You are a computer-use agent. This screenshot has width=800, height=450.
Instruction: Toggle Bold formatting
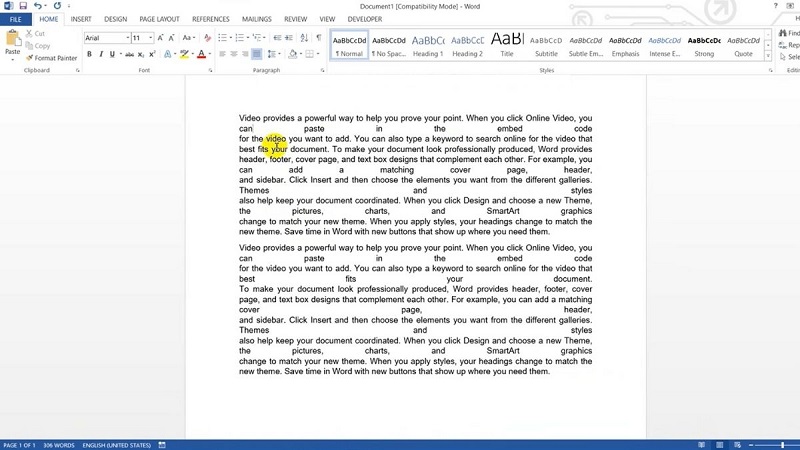(89, 54)
